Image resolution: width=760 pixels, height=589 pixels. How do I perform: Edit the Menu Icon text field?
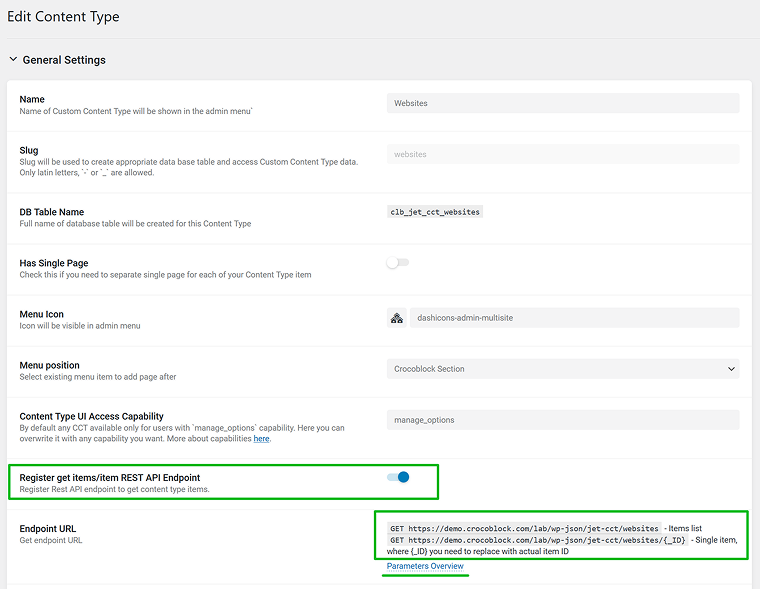[574, 318]
